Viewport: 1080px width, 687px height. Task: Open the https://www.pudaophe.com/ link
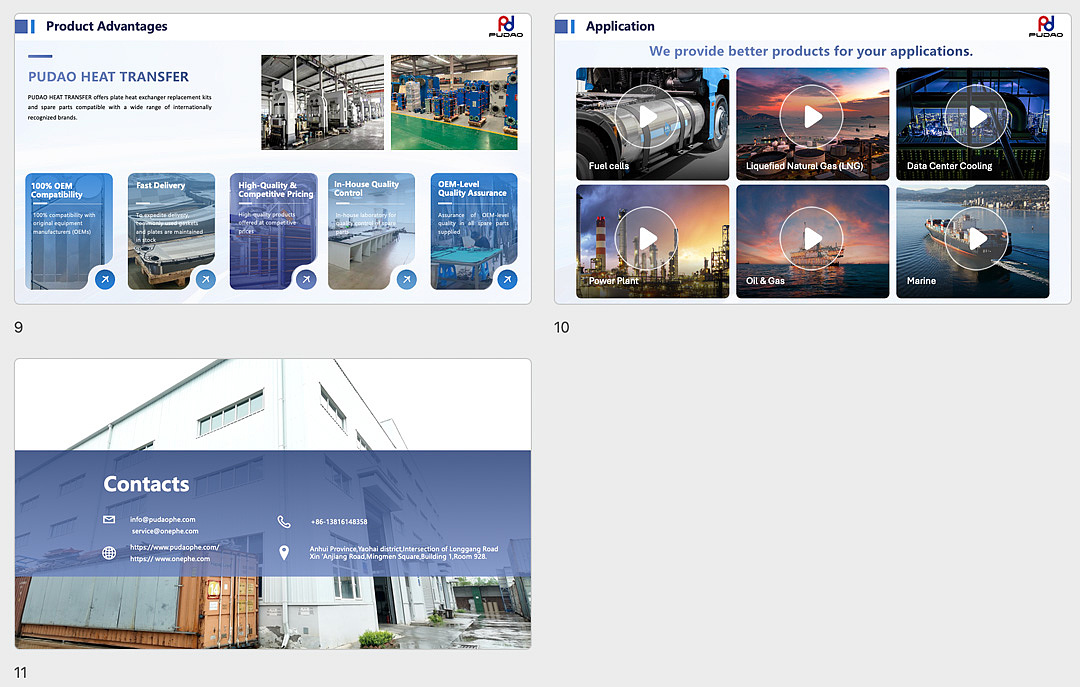click(175, 547)
